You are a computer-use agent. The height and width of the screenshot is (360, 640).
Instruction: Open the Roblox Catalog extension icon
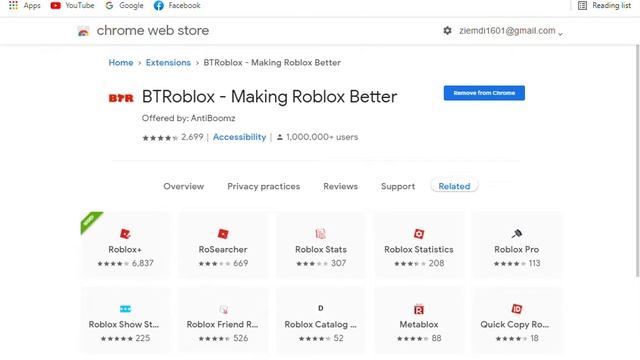(x=321, y=308)
